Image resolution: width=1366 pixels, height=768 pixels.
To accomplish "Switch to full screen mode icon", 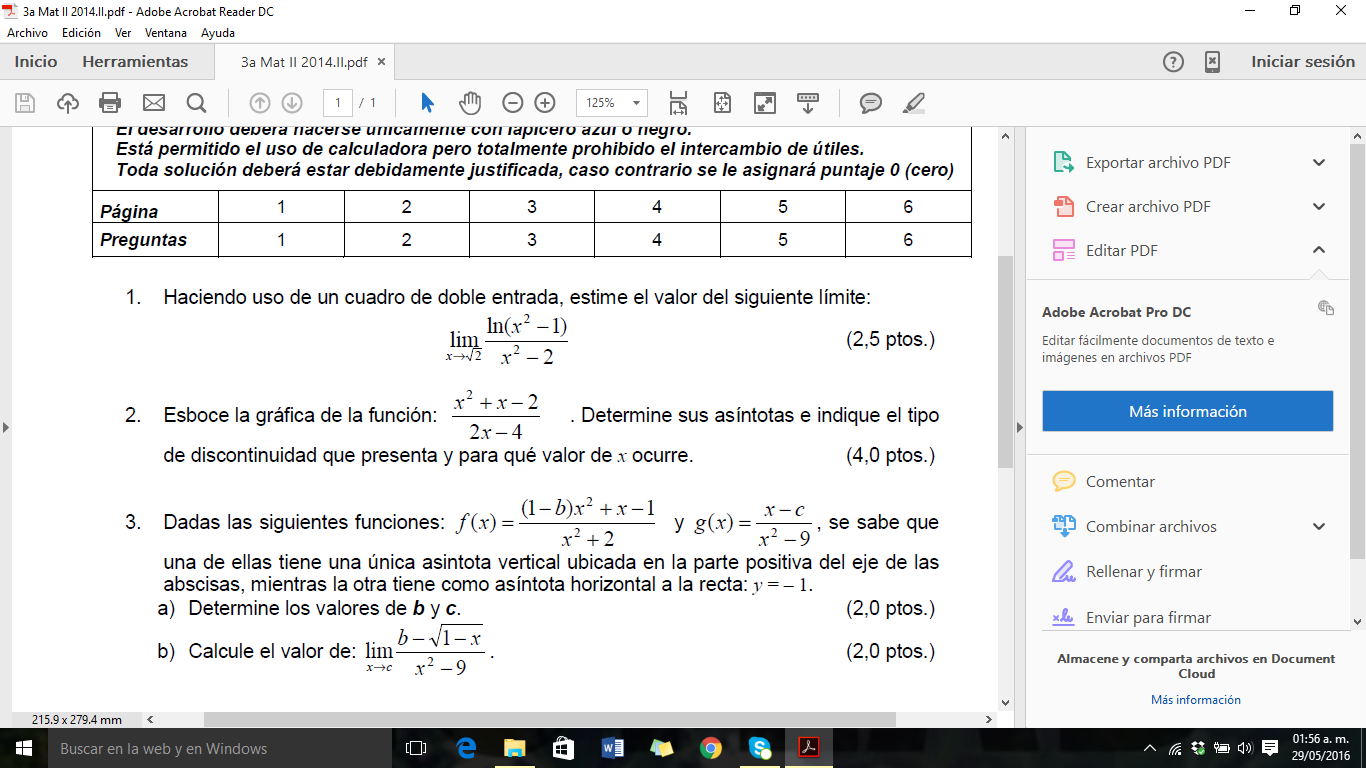I will click(x=765, y=102).
